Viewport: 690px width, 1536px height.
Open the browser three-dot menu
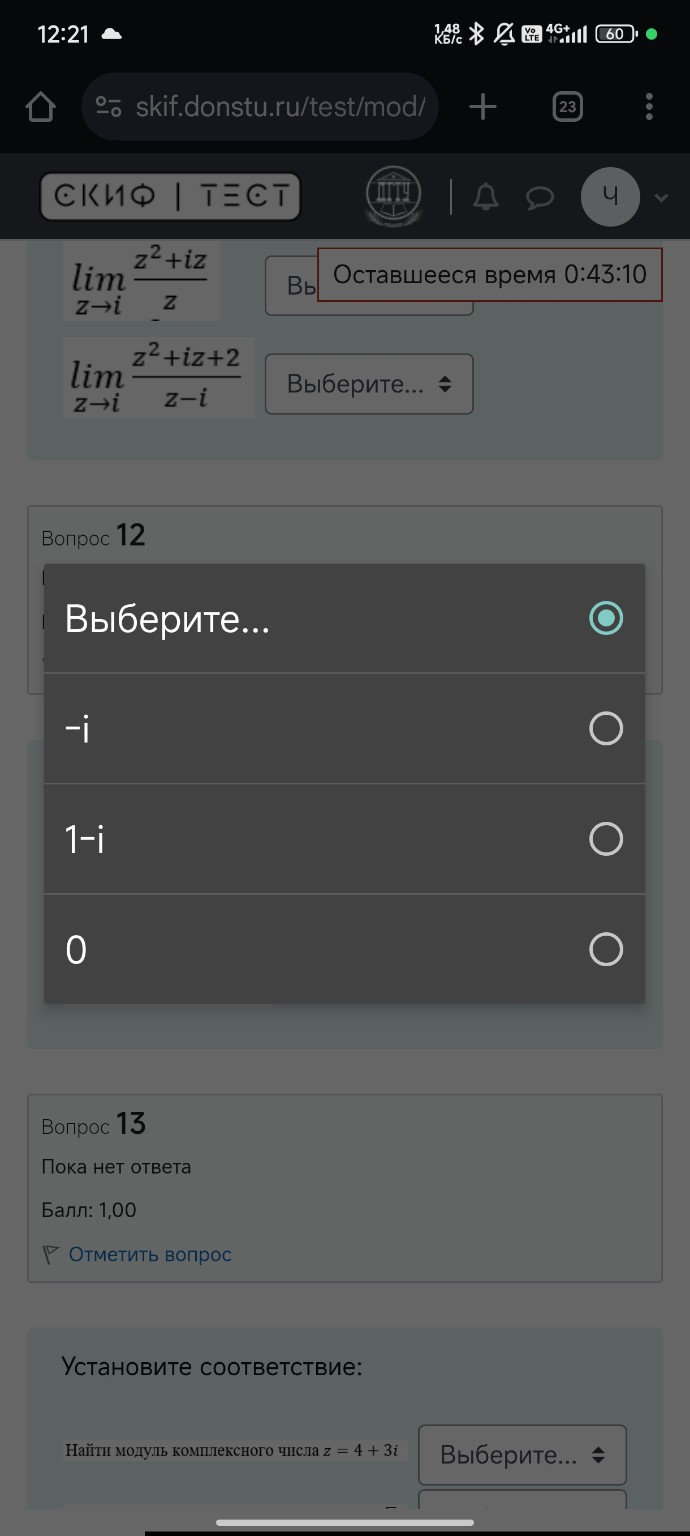coord(649,107)
